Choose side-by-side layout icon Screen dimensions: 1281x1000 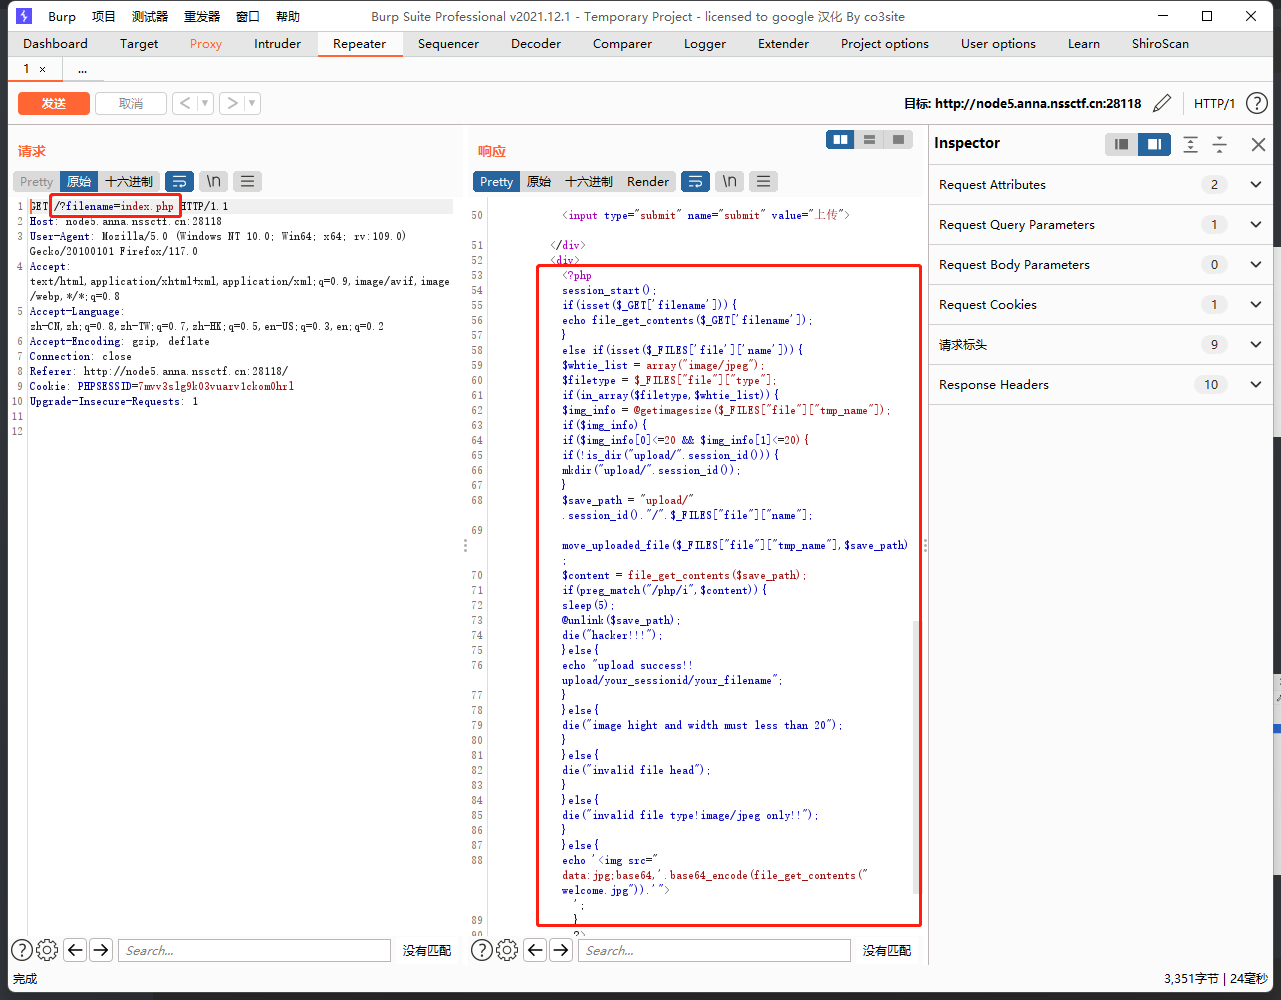841,140
